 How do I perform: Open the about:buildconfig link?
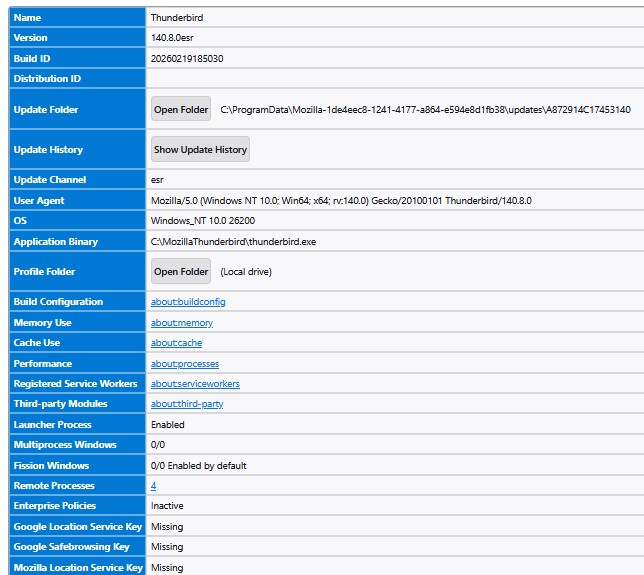188,302
